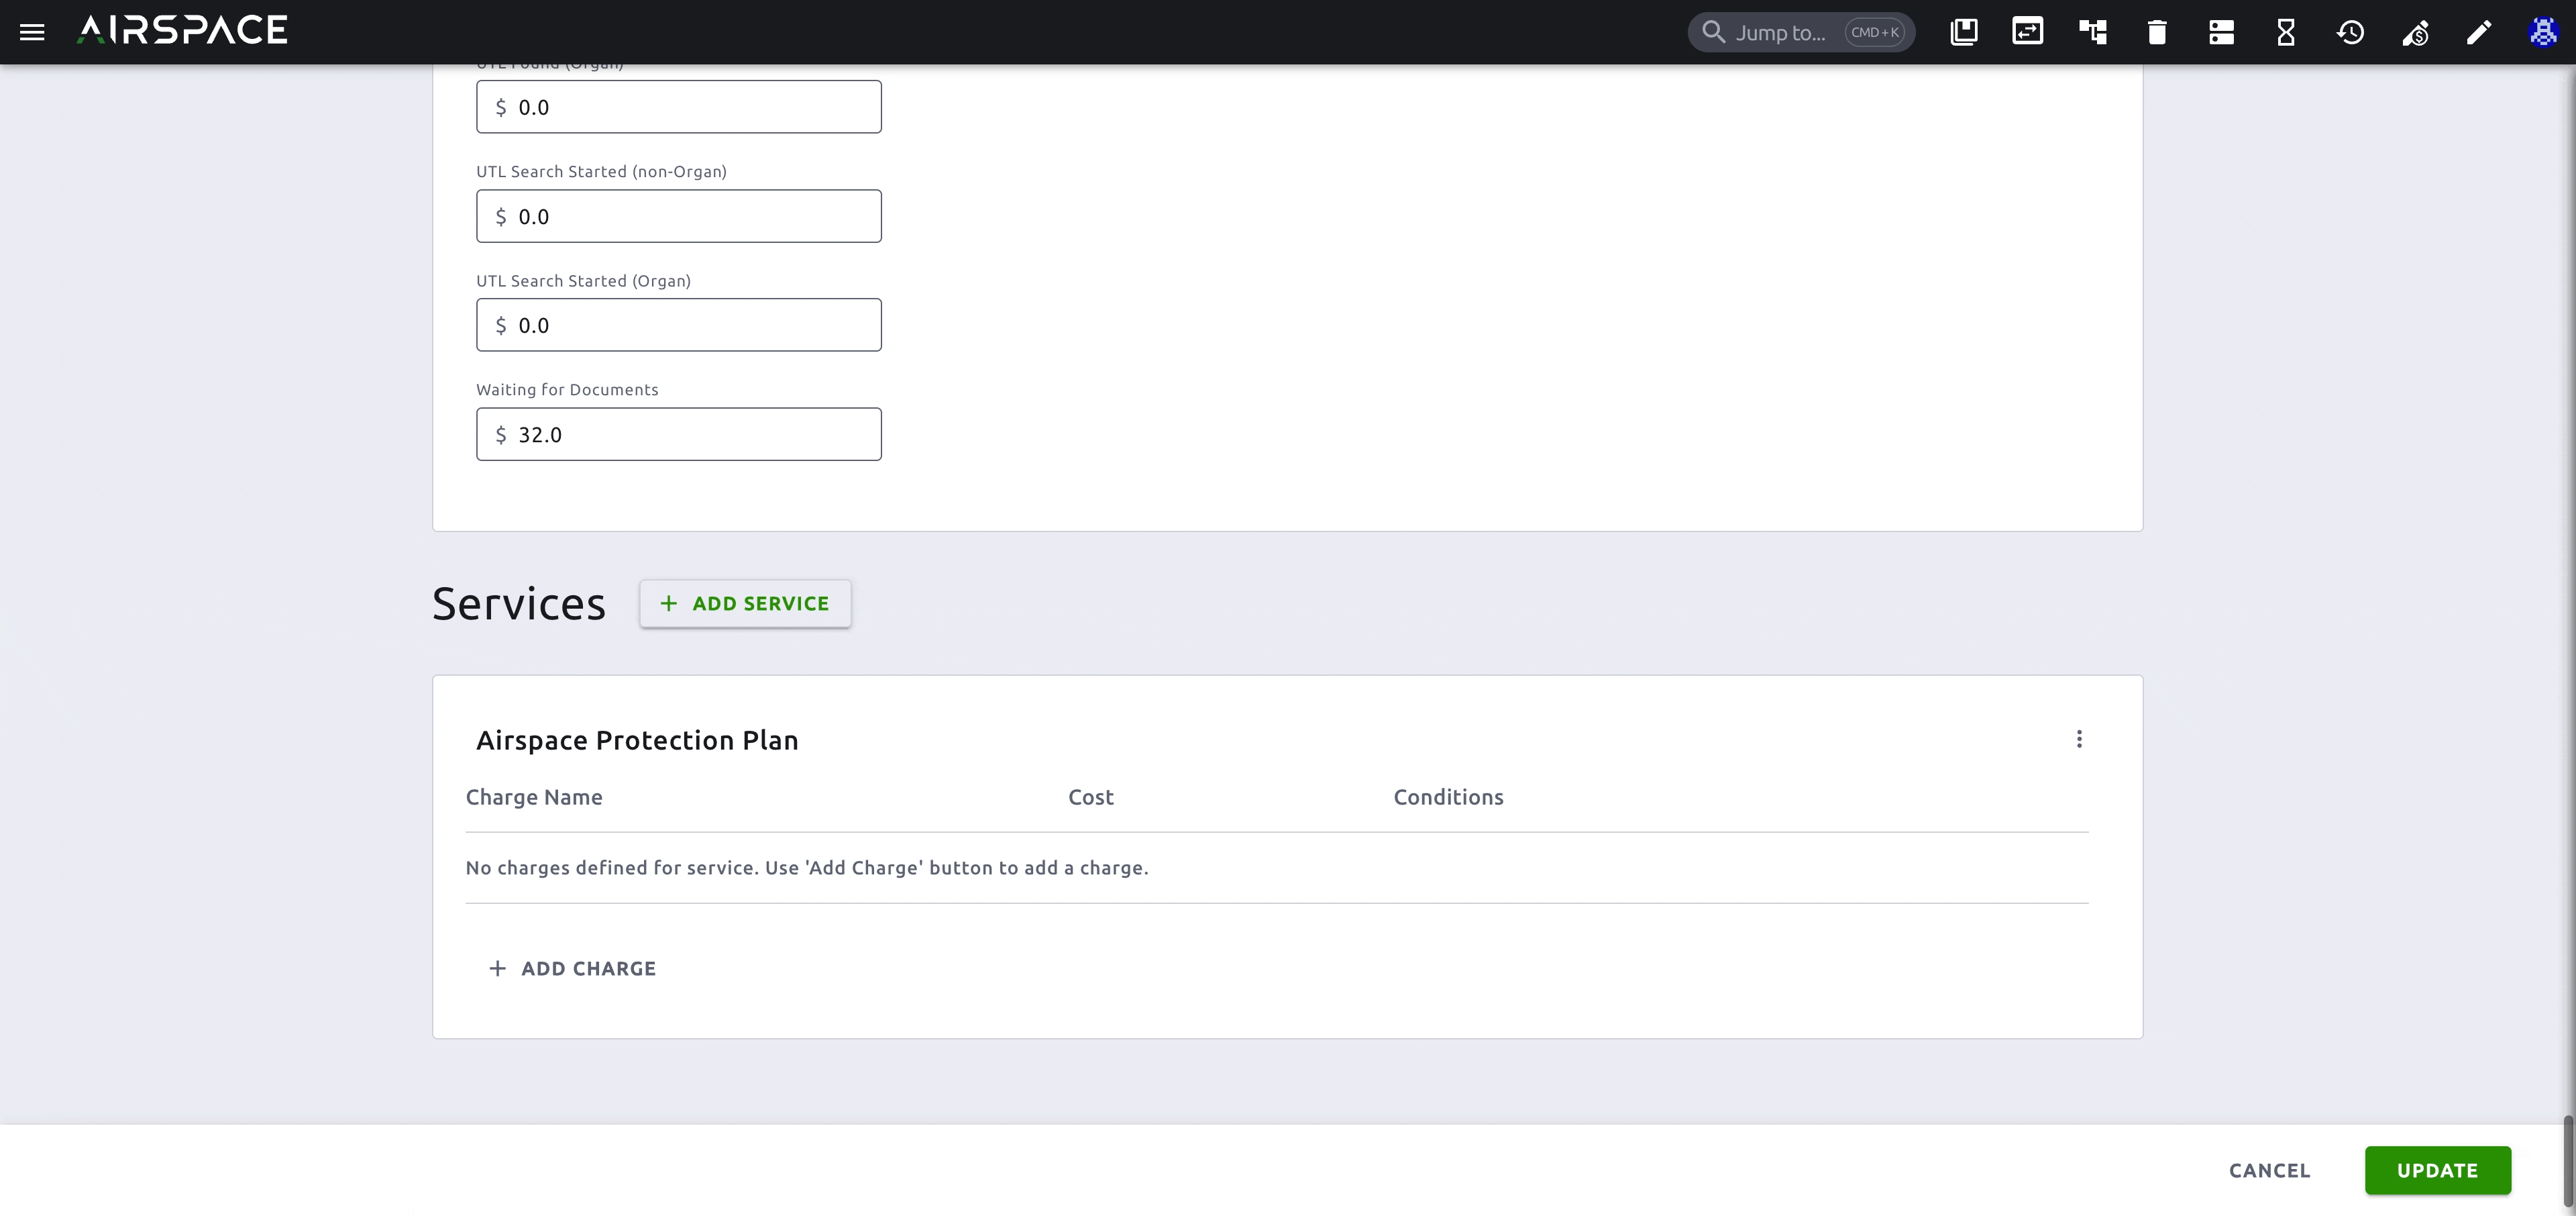Click the hourglass icon
Viewport: 2576px width, 1216px height.
pos(2286,32)
